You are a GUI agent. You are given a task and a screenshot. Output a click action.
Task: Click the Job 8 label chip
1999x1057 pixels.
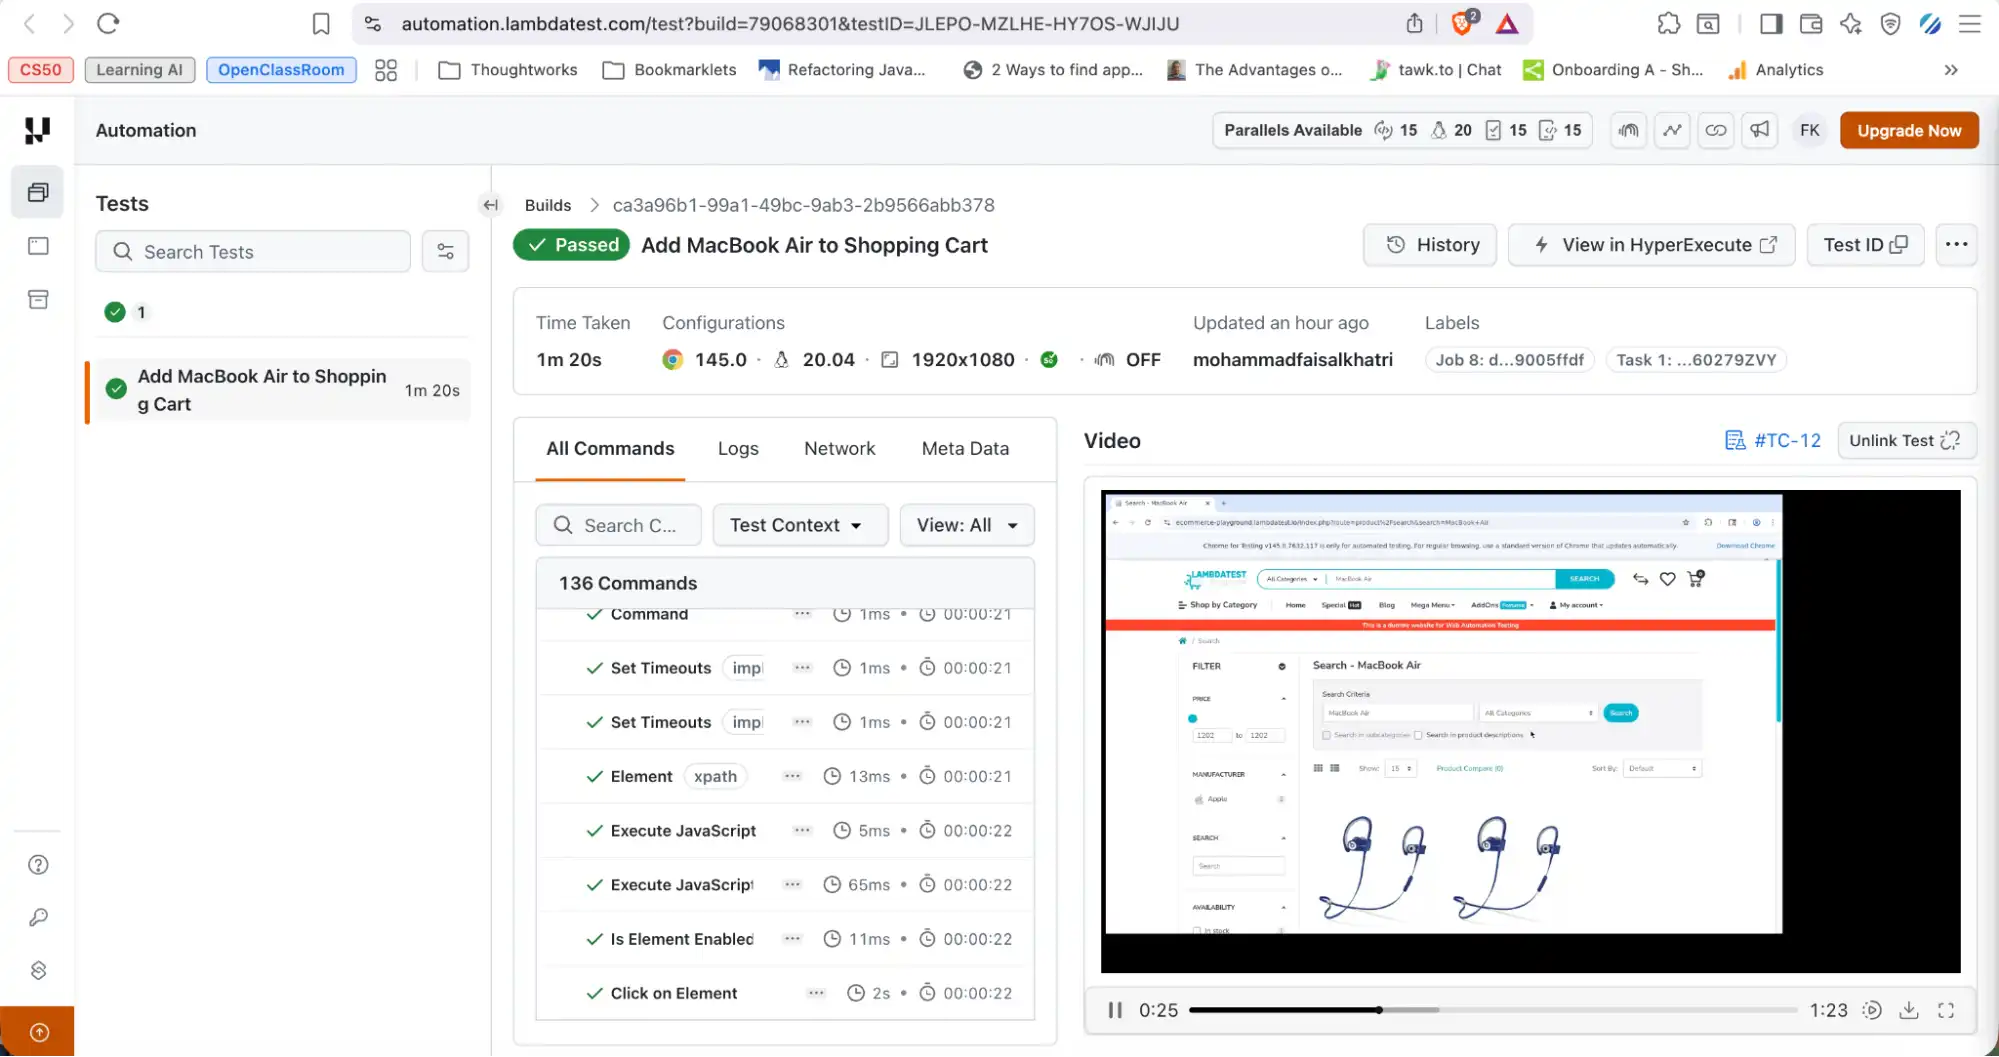[1509, 360]
